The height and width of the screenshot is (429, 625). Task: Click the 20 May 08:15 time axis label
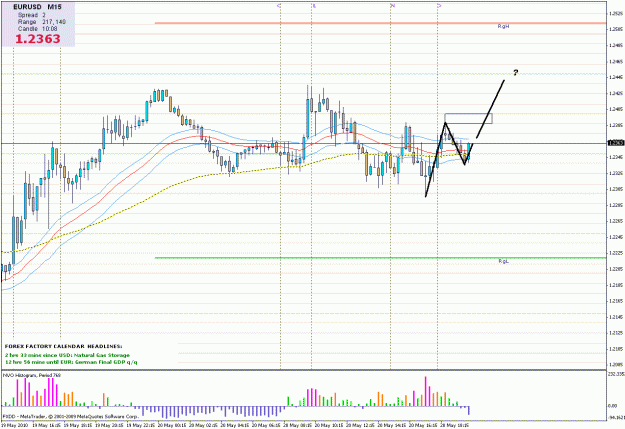click(x=297, y=425)
